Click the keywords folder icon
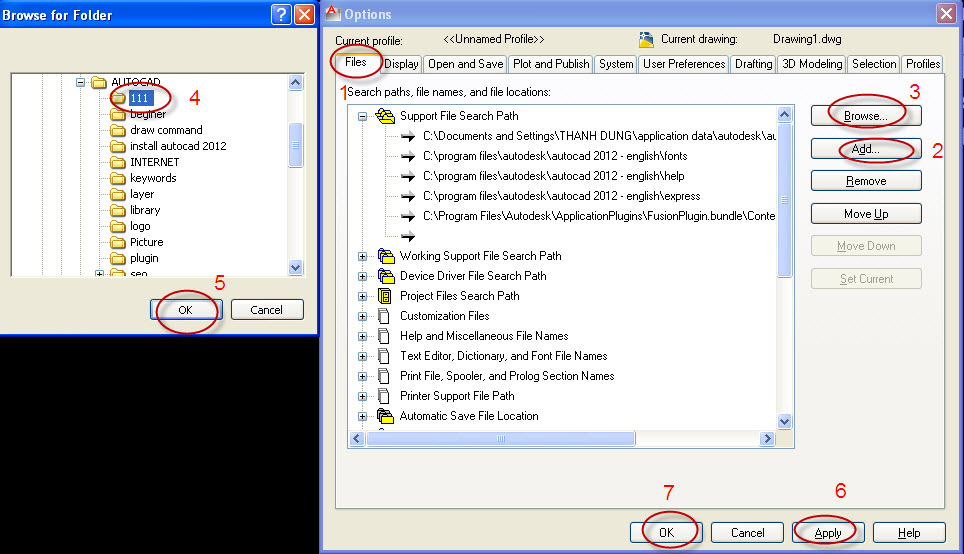964x554 pixels. 118,178
